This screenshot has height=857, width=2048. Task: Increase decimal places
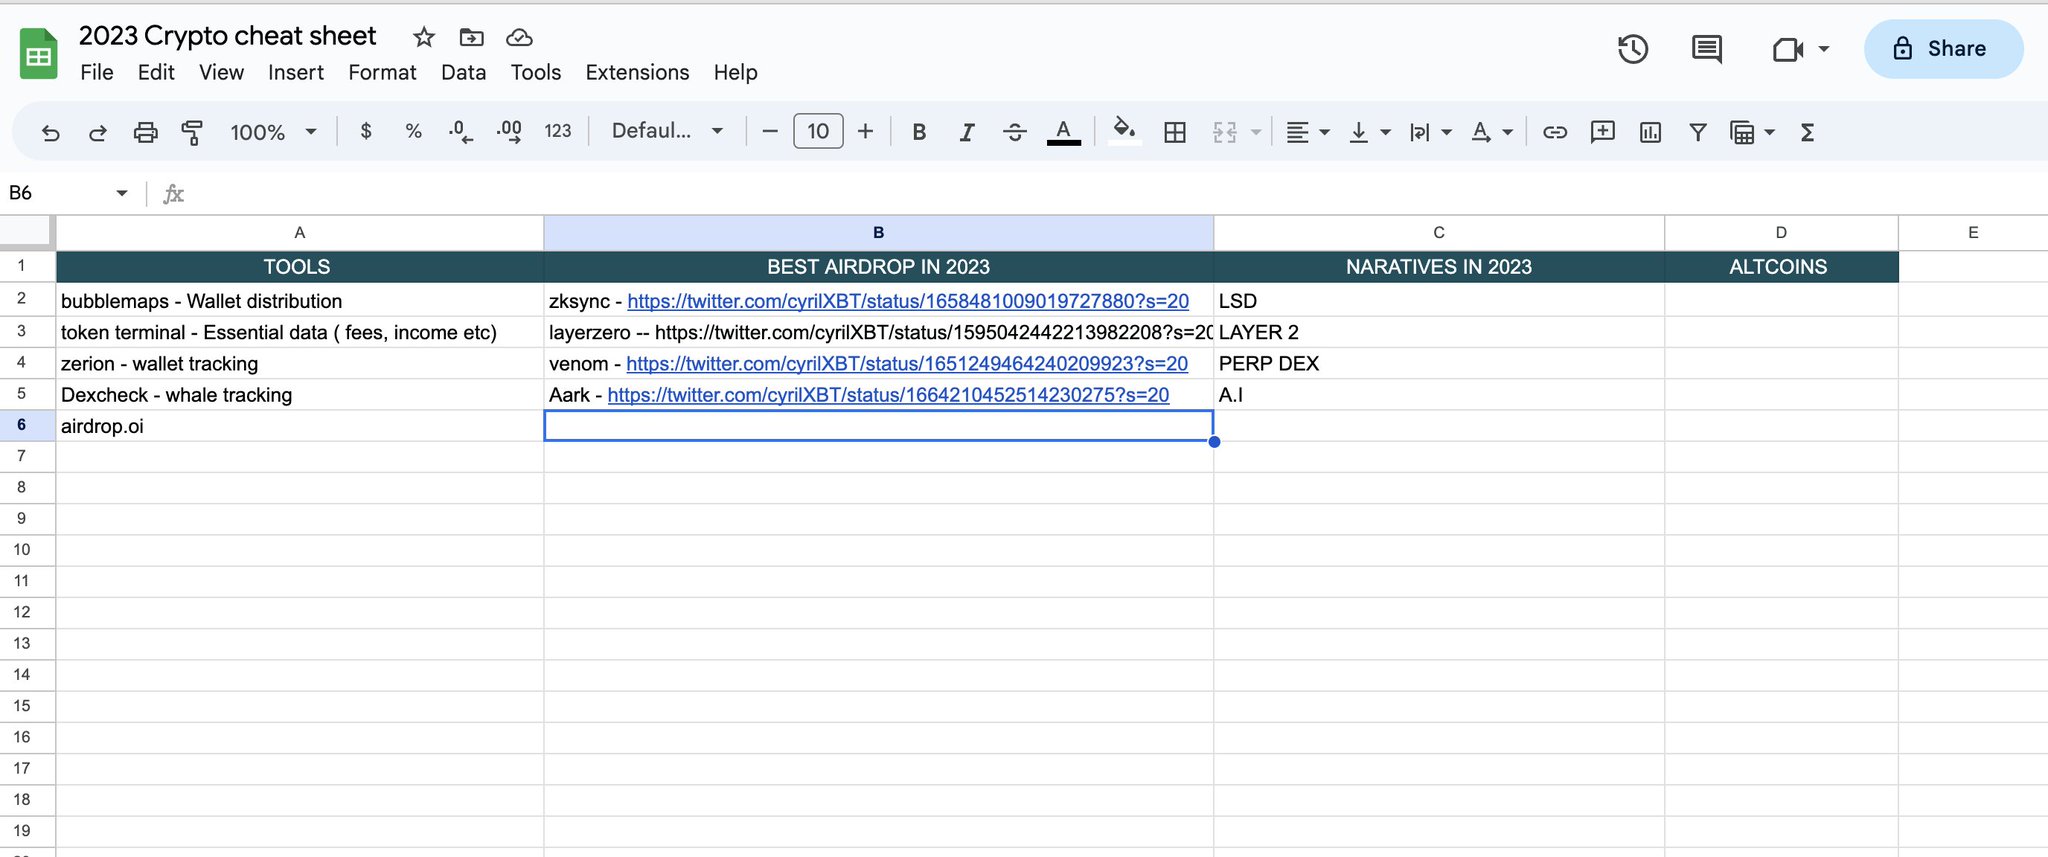pyautogui.click(x=509, y=131)
